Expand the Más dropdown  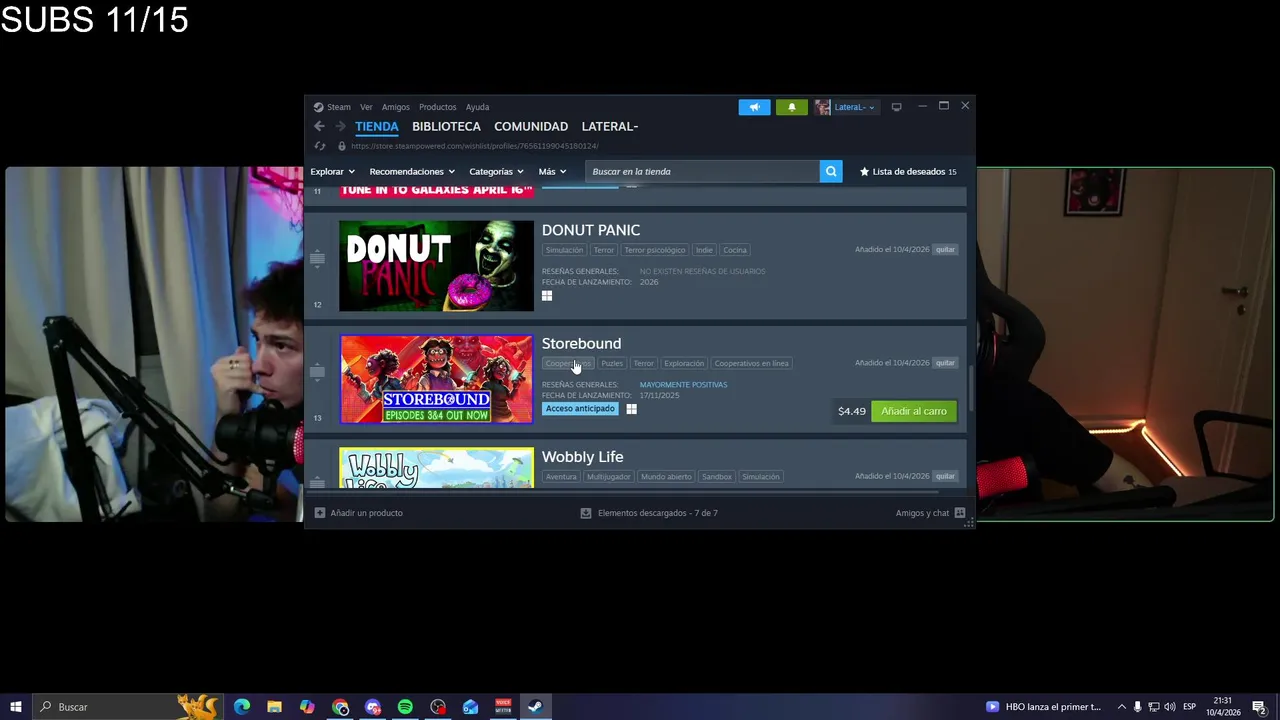click(552, 171)
